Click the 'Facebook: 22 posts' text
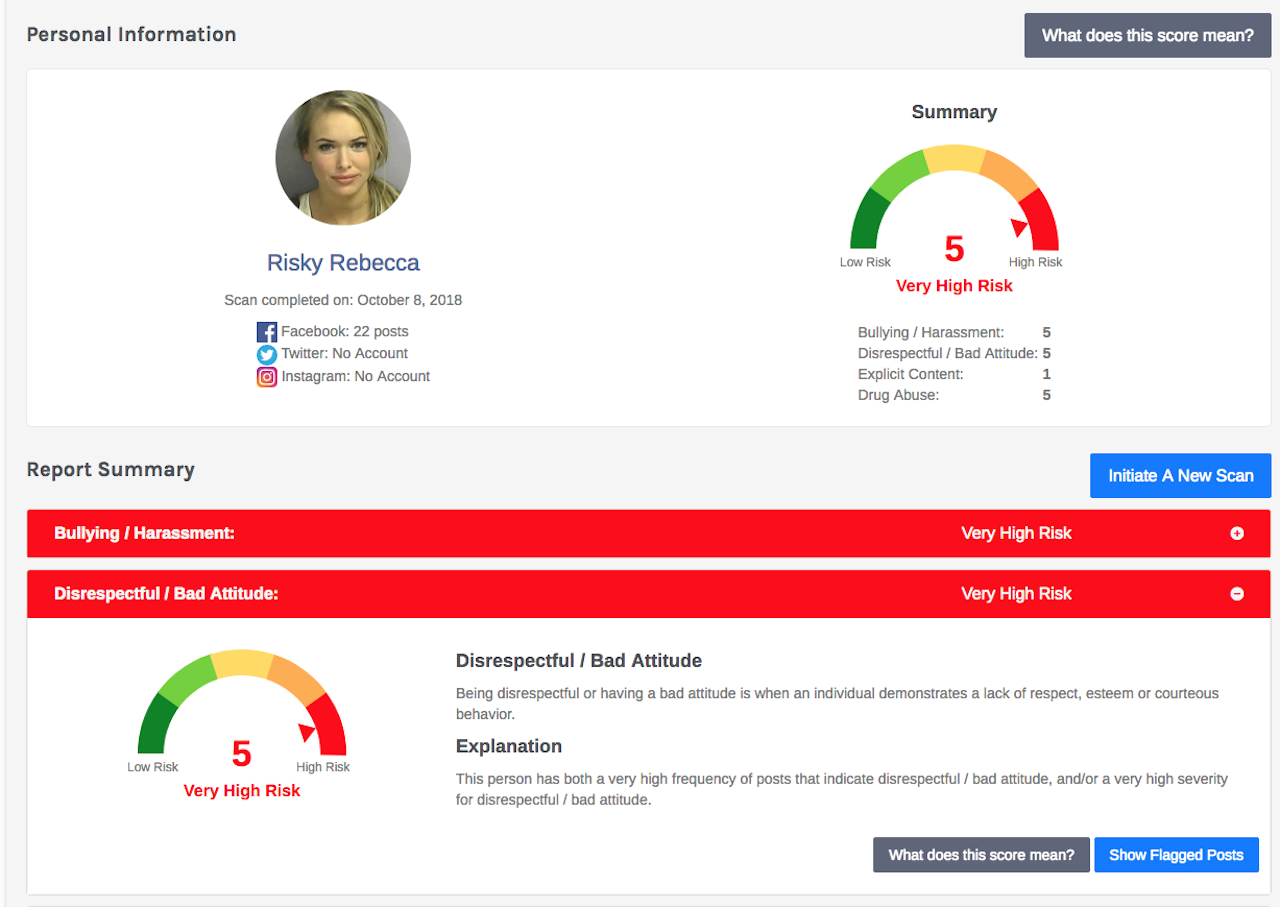 [x=344, y=331]
